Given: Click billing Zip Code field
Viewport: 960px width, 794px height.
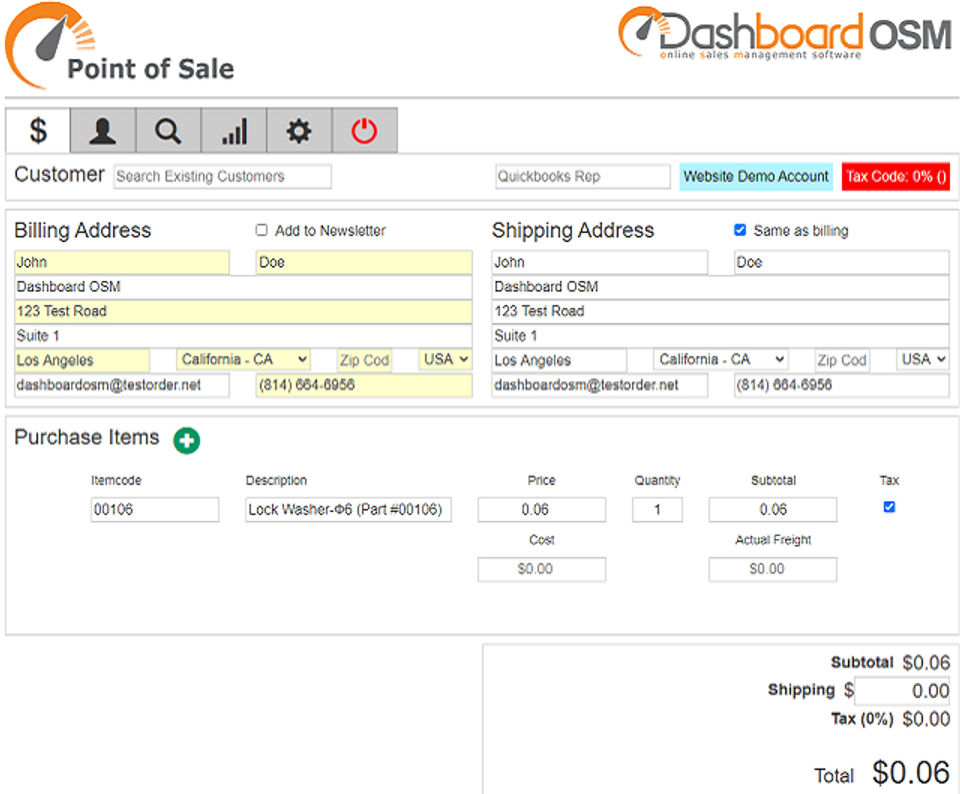Looking at the screenshot, I should (364, 360).
